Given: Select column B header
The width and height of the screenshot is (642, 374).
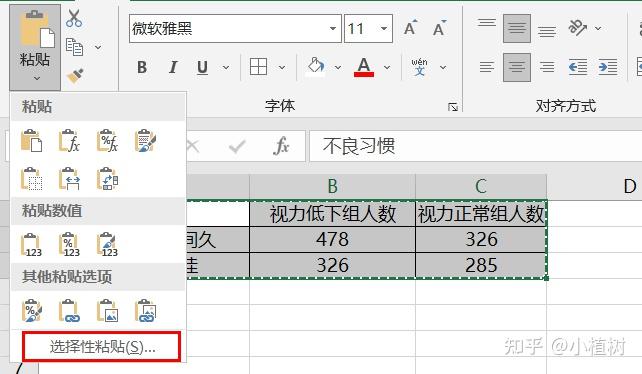Looking at the screenshot, I should point(332,186).
